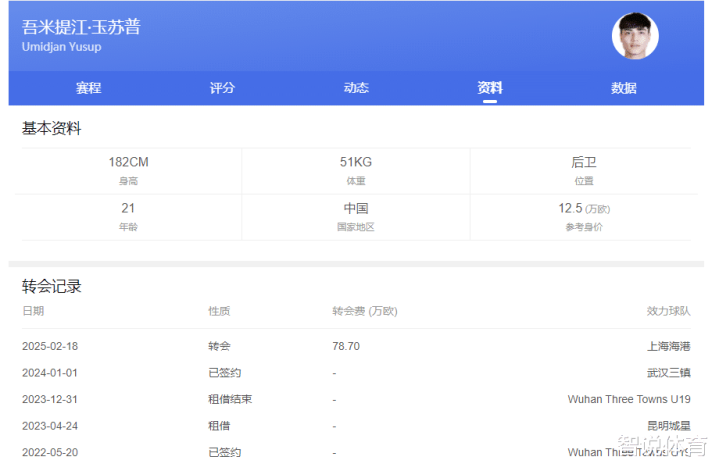
Task: Click the country value 中国
Action: 356,208
